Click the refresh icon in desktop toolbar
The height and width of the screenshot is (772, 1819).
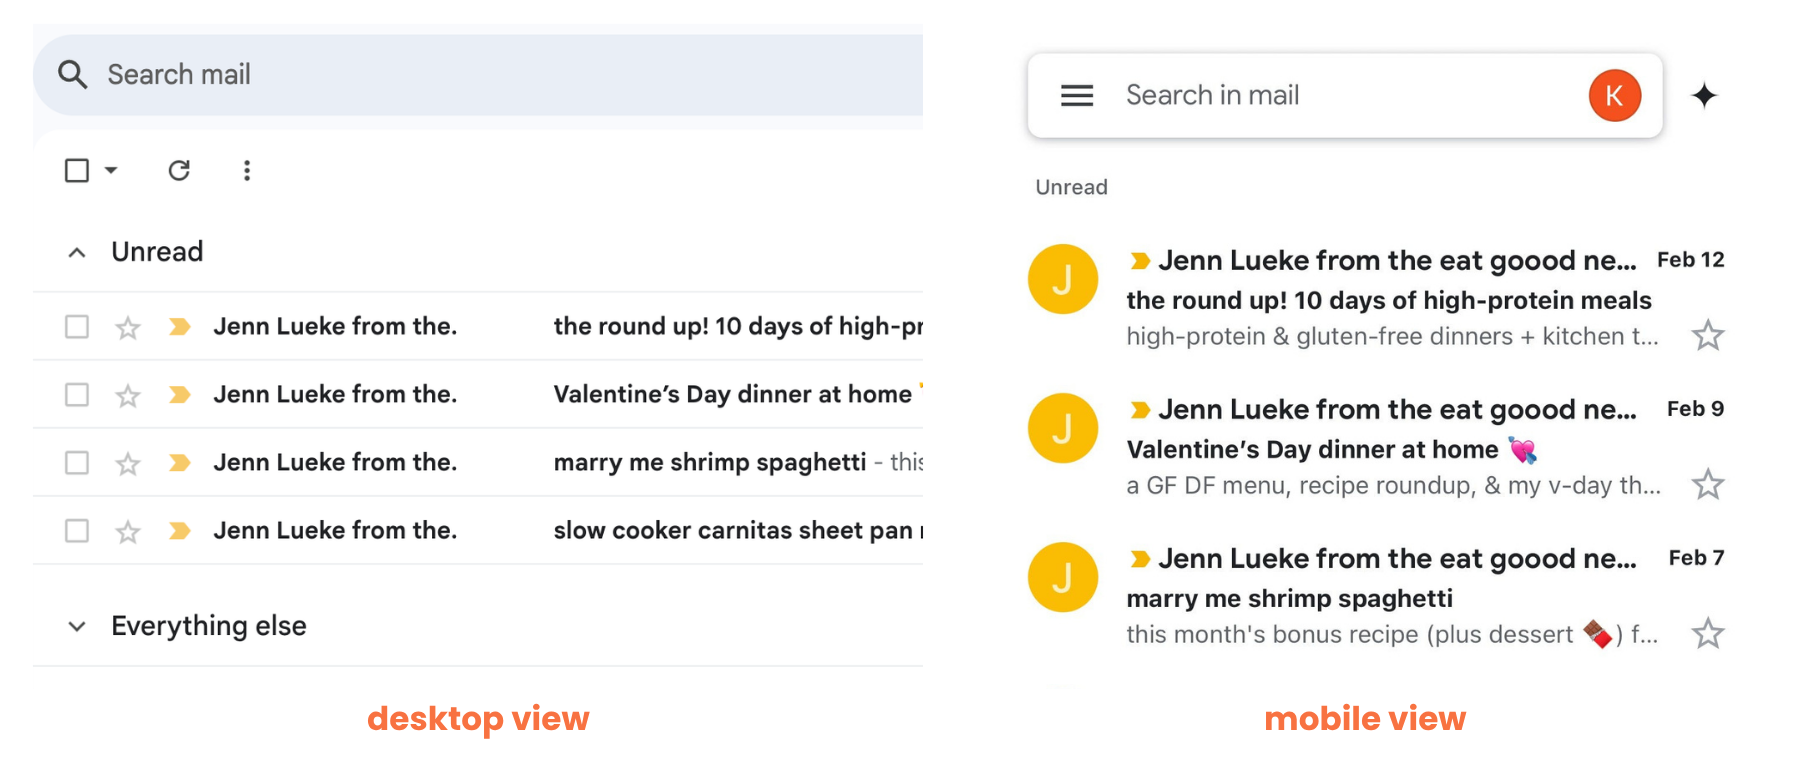179,171
